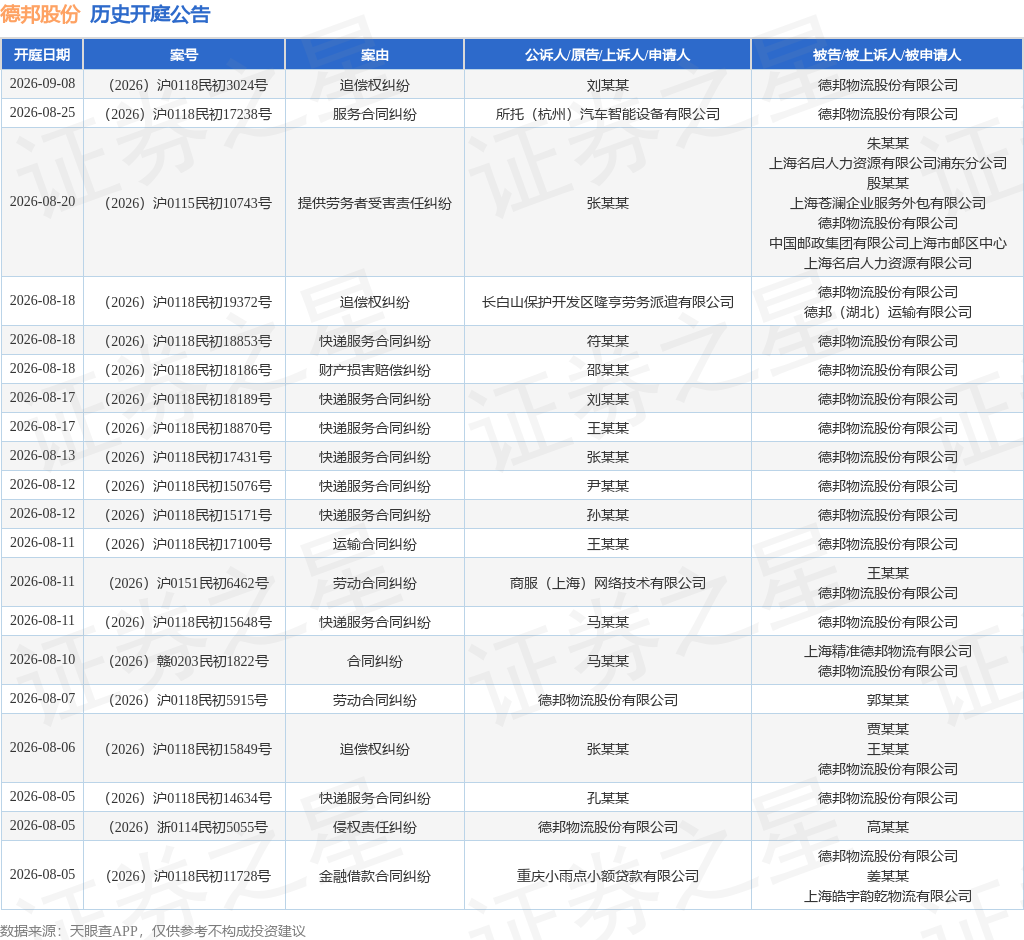This screenshot has height=940, width=1024.
Task: Click plaintiff 商服（上海）网络技术有限公司
Action: 607,583
